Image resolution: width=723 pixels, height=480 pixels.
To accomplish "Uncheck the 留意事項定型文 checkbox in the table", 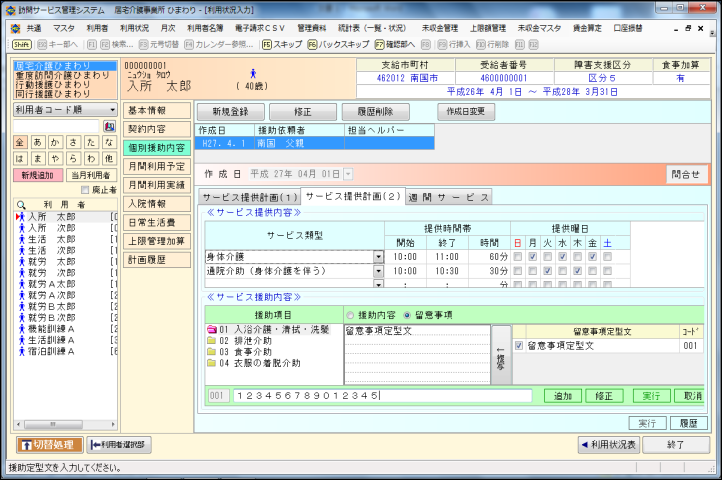I will 517,345.
